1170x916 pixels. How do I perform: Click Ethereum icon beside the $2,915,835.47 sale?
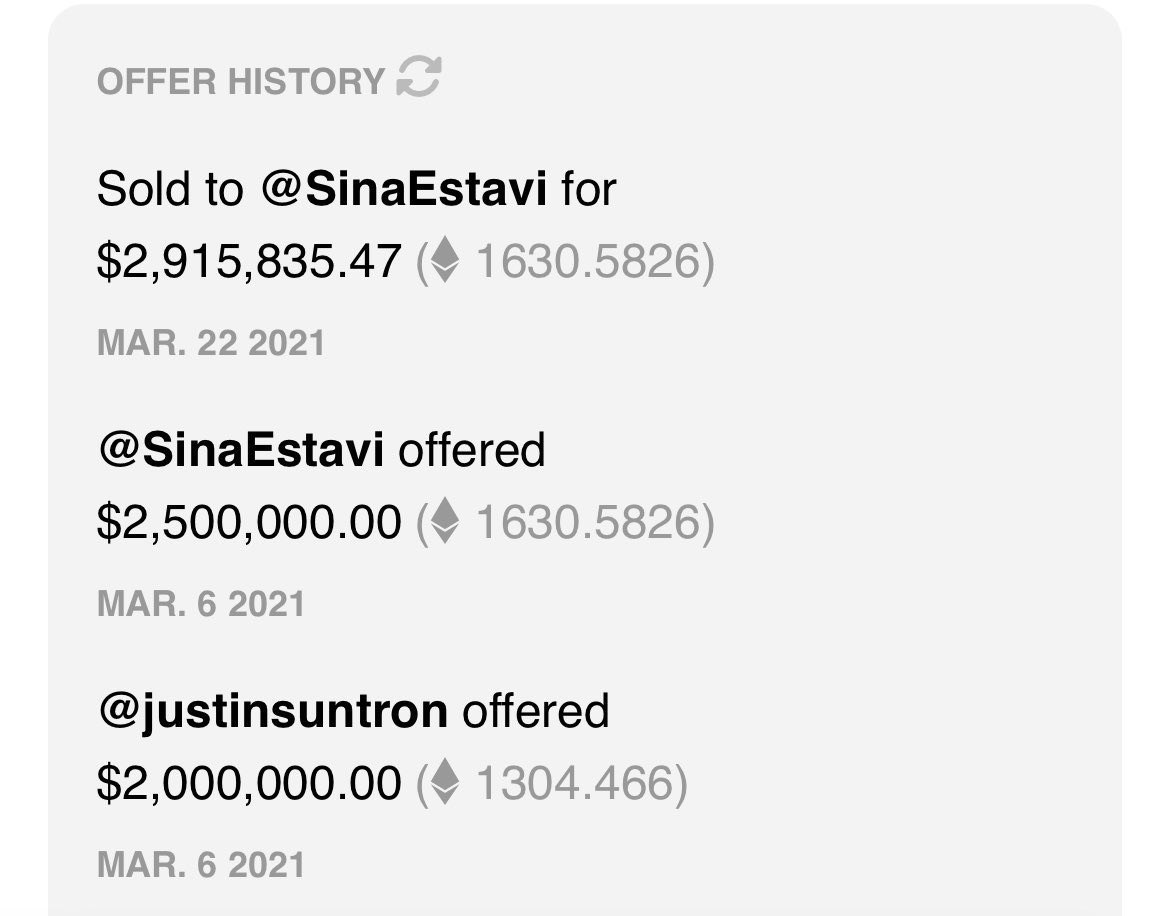[x=444, y=262]
